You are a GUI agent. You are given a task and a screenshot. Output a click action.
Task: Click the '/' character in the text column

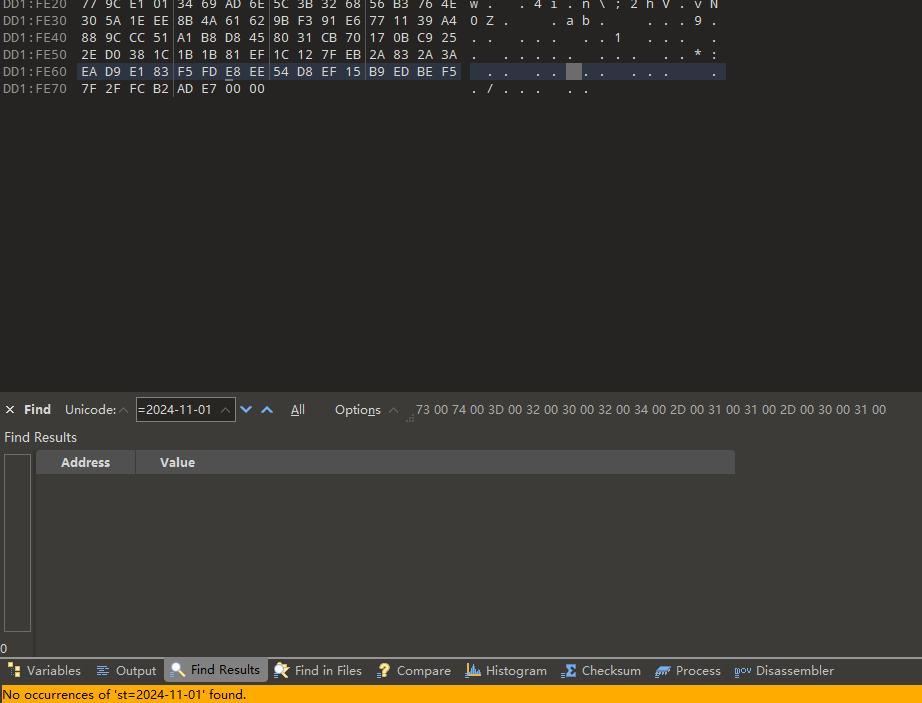(x=490, y=89)
